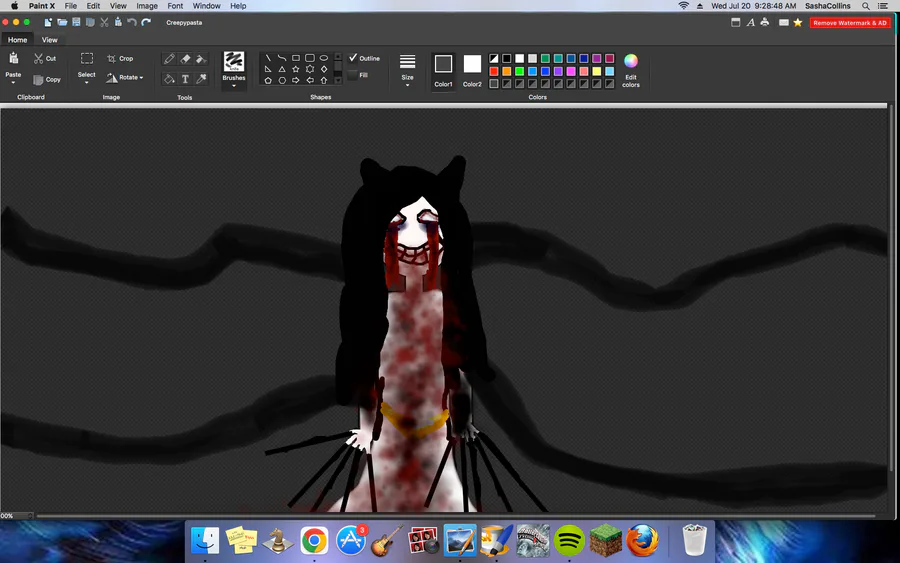900x563 pixels.
Task: Choose the rounded rectangle shape
Action: pos(310,58)
